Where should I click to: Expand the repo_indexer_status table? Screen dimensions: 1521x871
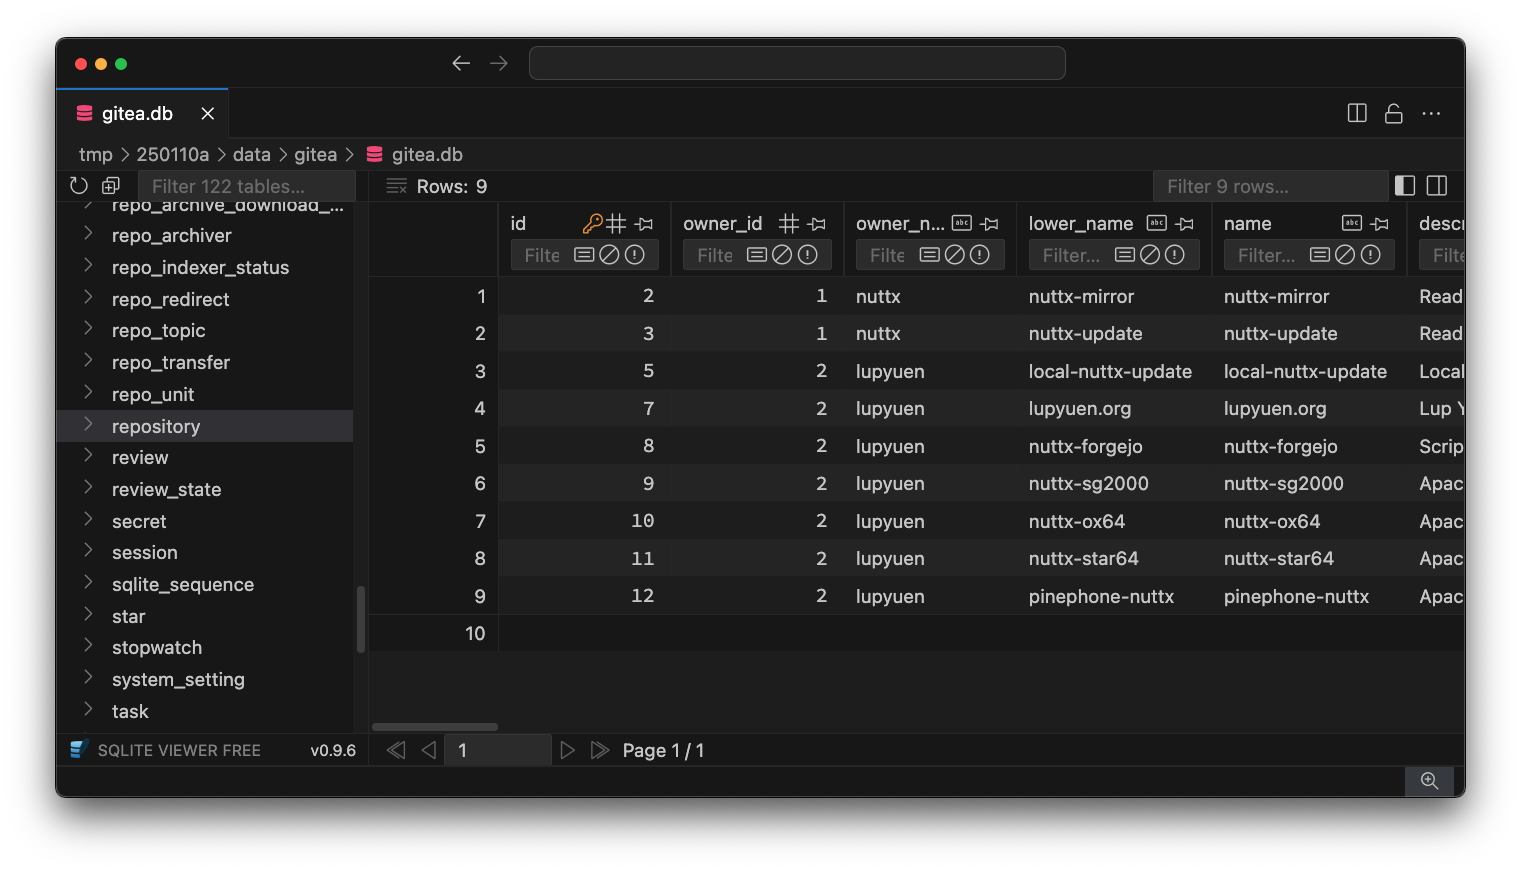coord(88,266)
